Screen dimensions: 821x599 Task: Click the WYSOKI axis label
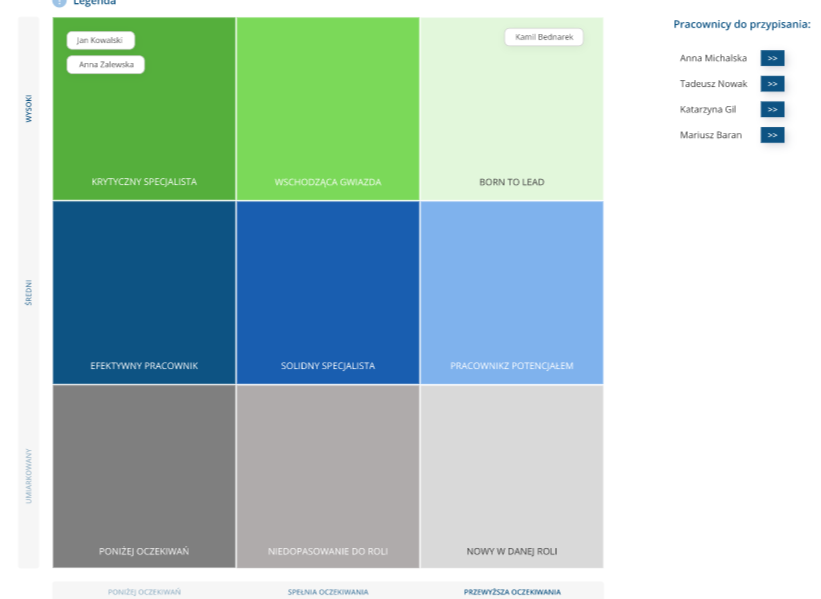29,109
